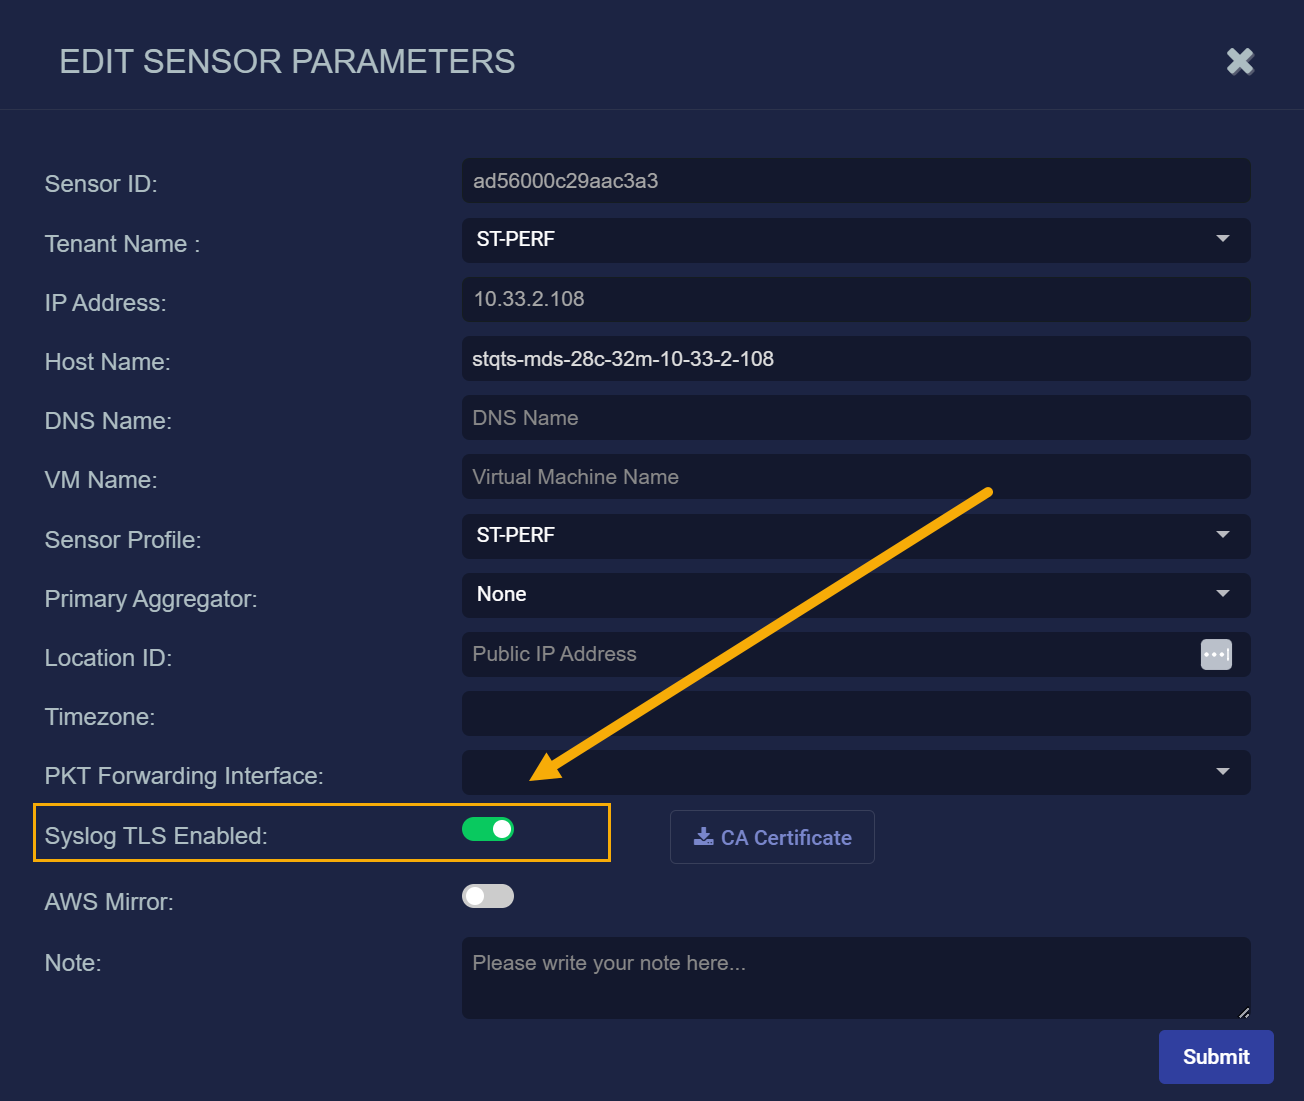Expand the PKT Forwarding Interface dropdown
This screenshot has height=1101, width=1304.
coord(856,772)
